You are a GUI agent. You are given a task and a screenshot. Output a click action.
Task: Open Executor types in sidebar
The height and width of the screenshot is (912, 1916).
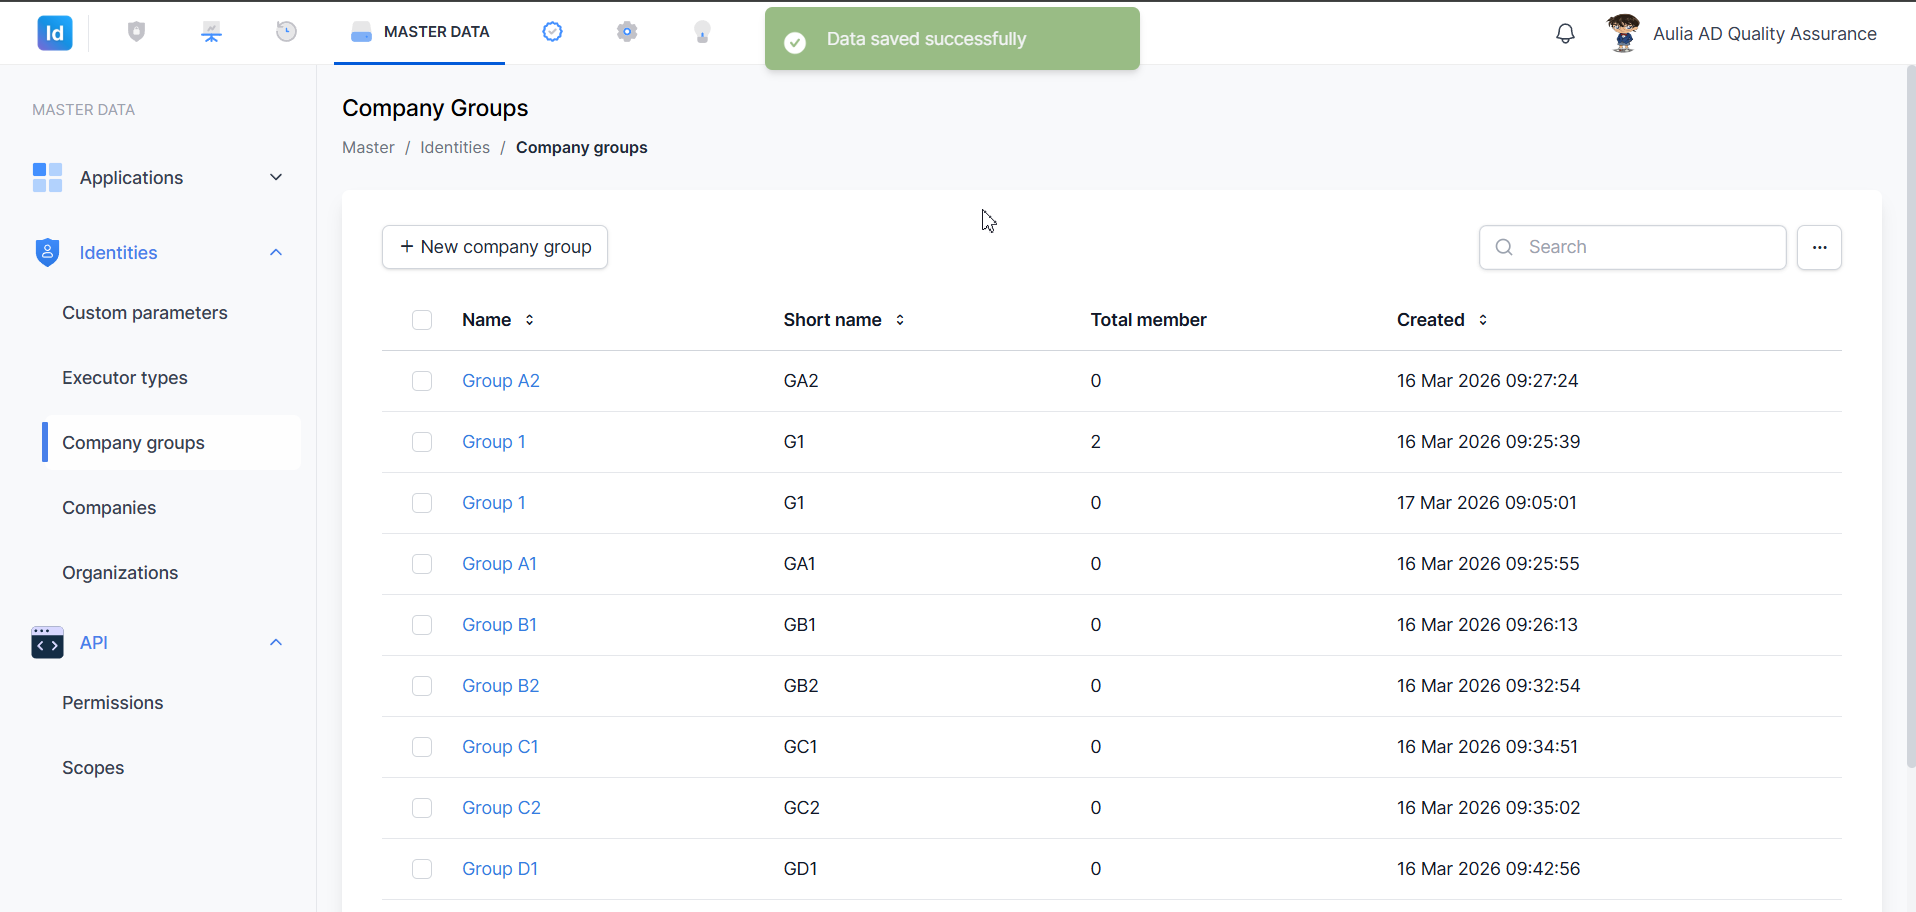pos(125,378)
